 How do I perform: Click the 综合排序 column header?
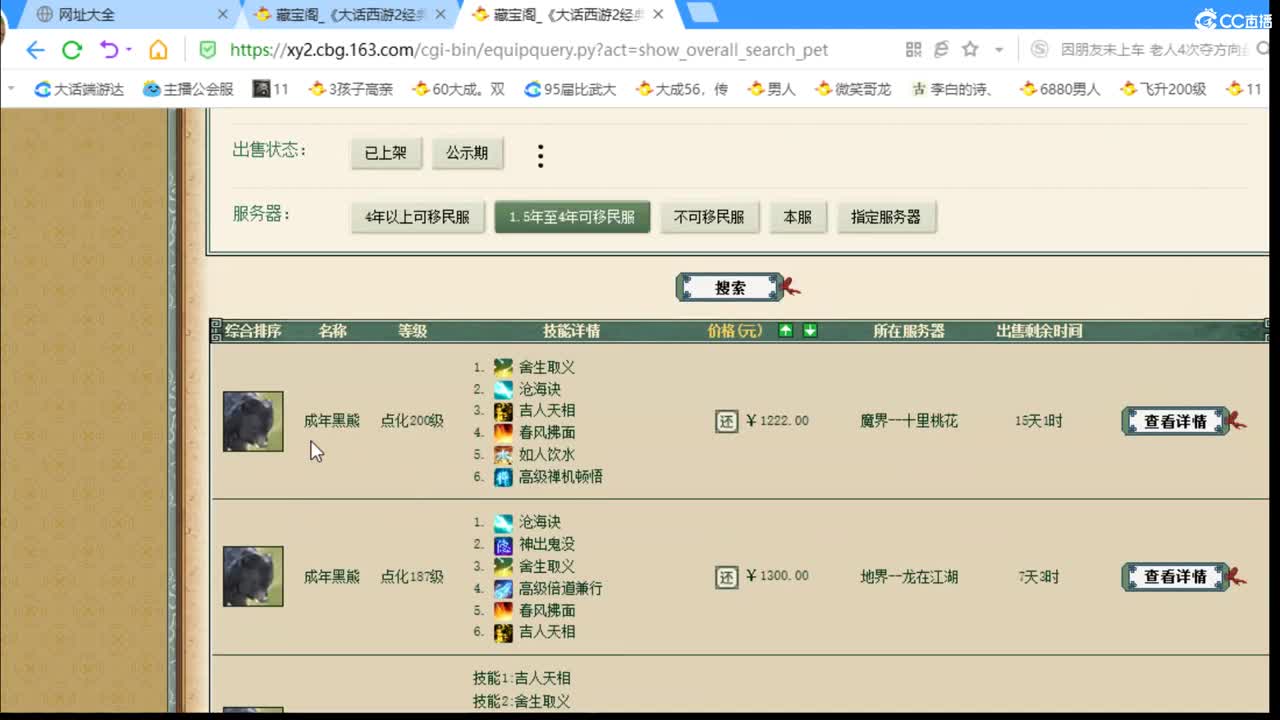(253, 331)
